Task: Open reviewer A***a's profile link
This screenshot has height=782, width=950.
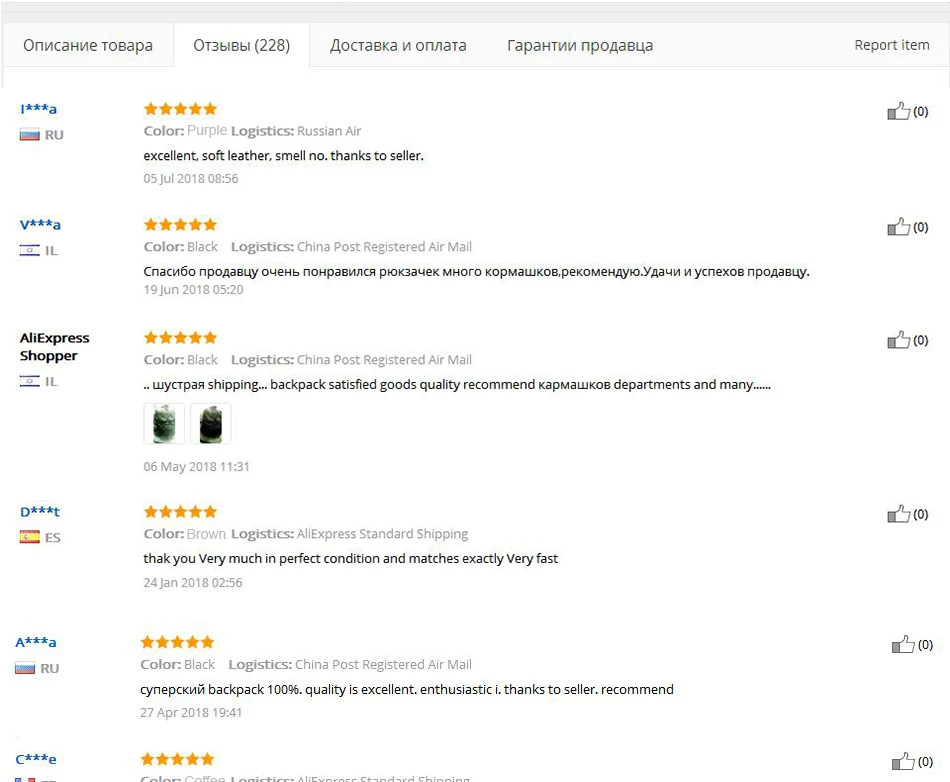Action: click(x=36, y=642)
